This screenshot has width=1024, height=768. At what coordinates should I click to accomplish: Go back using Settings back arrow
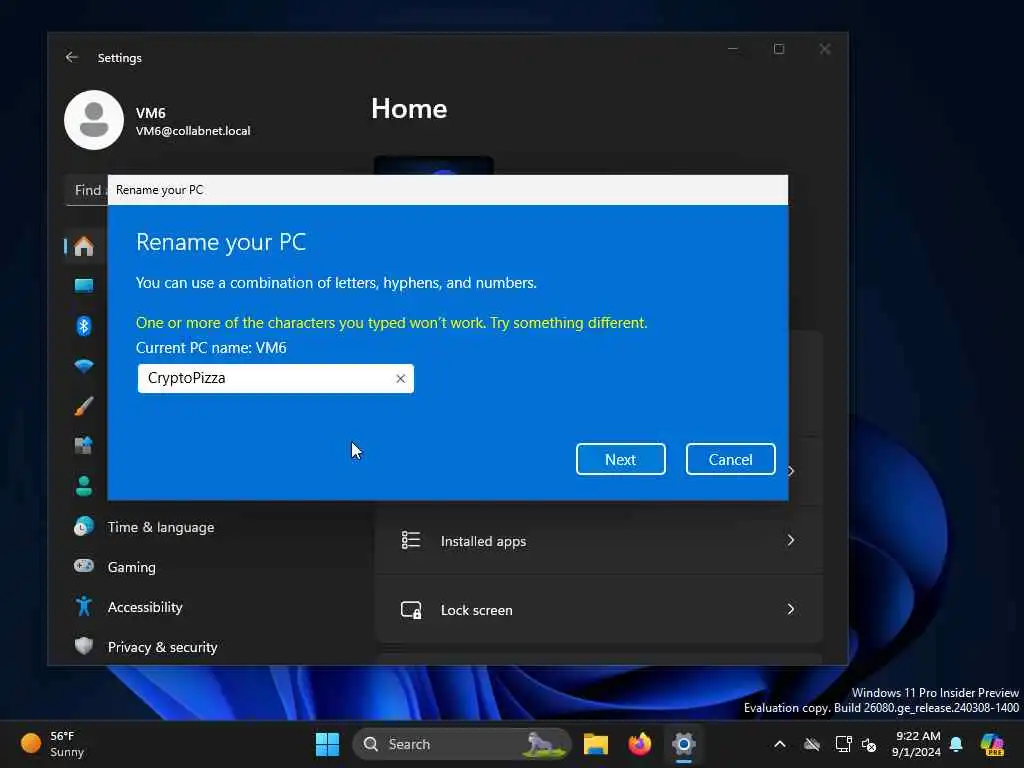pyautogui.click(x=72, y=57)
